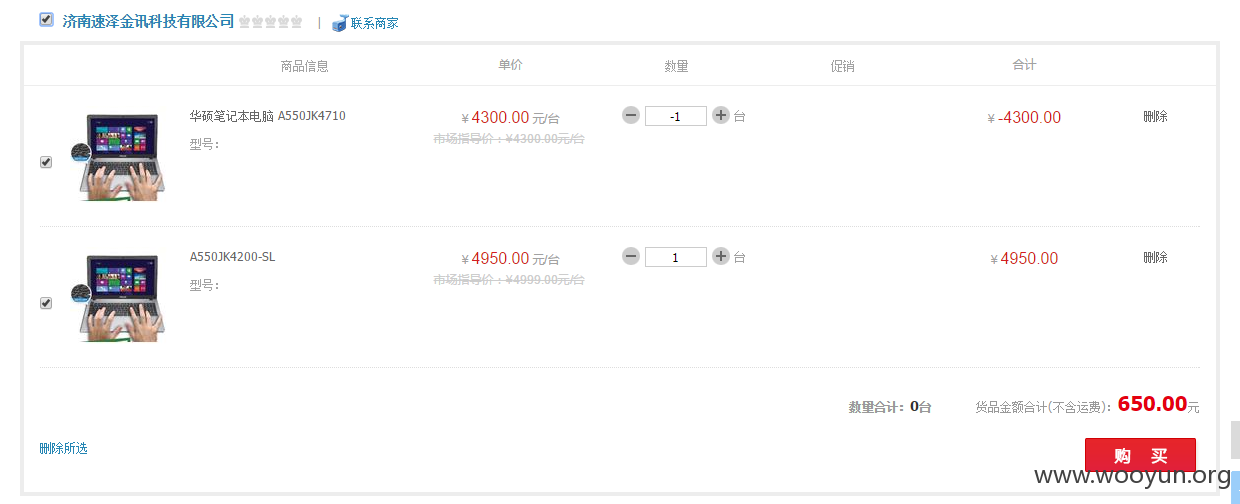The width and height of the screenshot is (1240, 504).
Task: Delete the A550JK4200-SL item with 删除
Action: coord(1155,257)
